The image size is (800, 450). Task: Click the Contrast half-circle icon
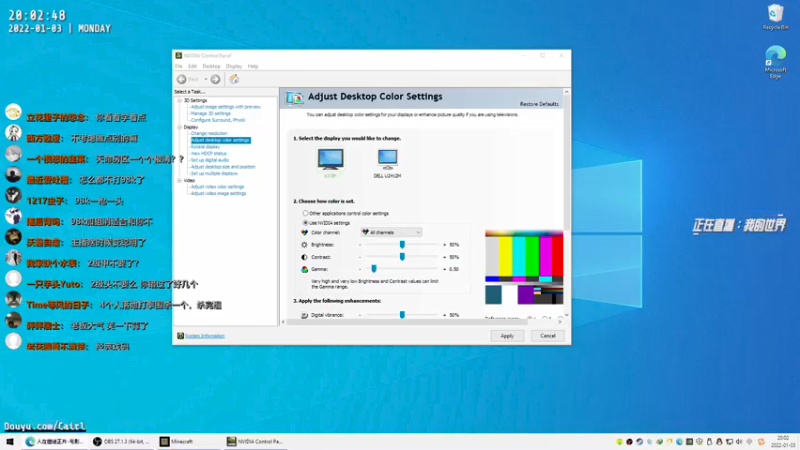tap(305, 257)
